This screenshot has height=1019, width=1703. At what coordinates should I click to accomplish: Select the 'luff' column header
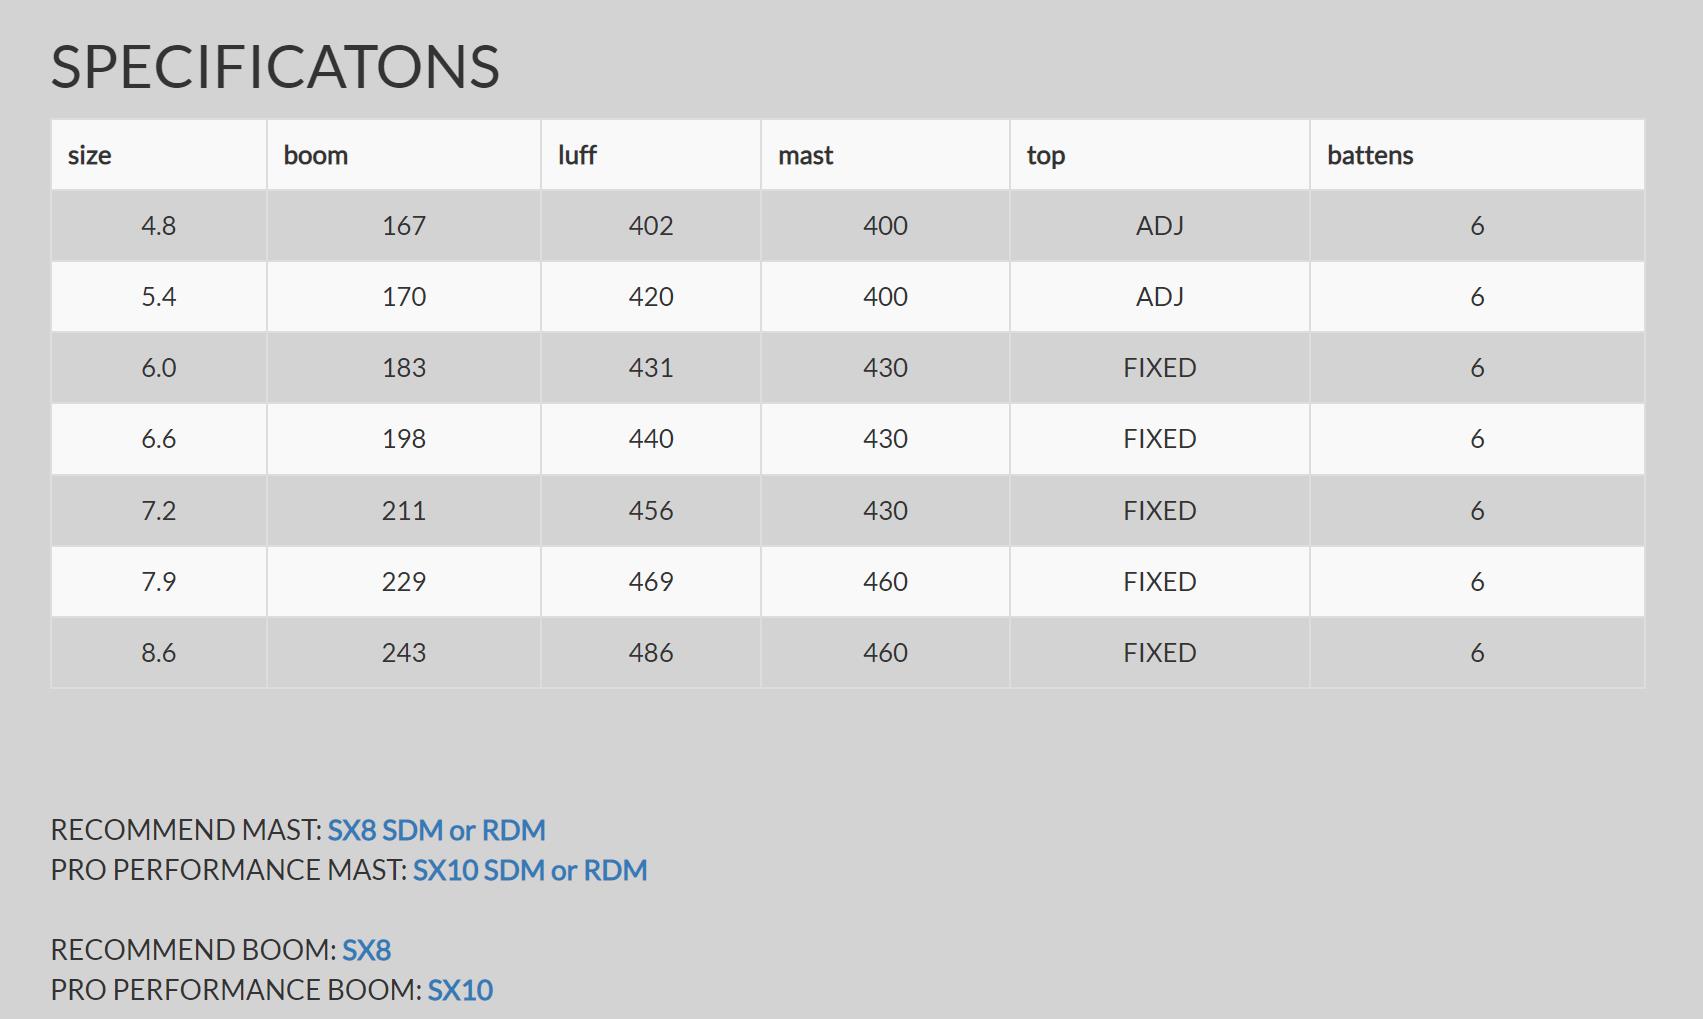[651, 155]
